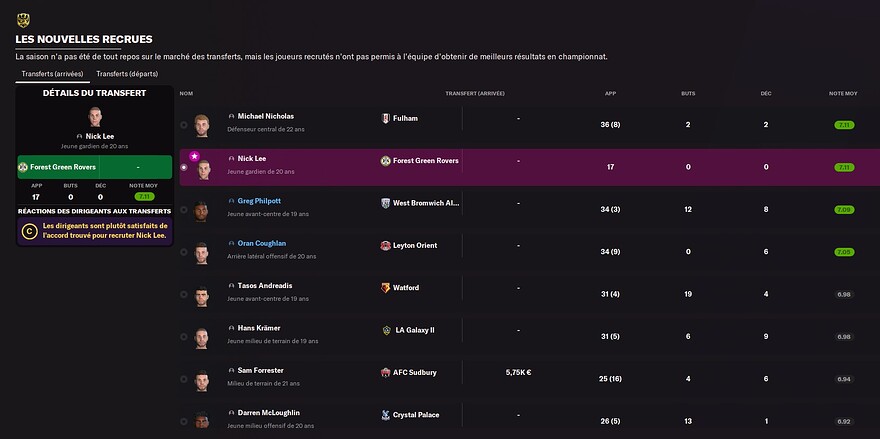Viewport: 880px width, 439px height.
Task: Select the Greg Philpott row radio button
Action: pos(184,209)
